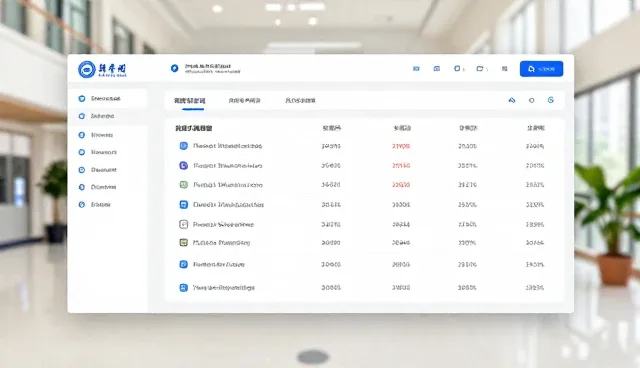640x368 pixels.
Task: Click the red value in the first table row
Action: tap(401, 146)
